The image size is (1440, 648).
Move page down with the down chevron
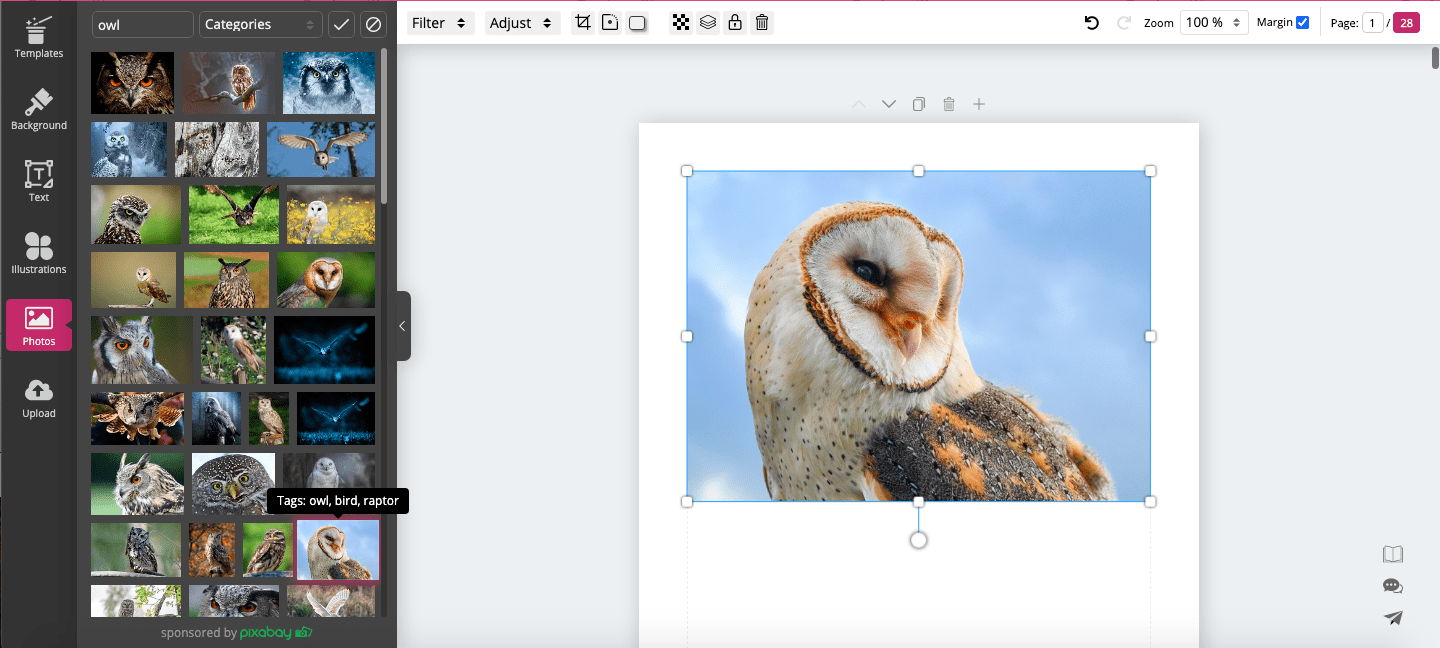tap(888, 104)
